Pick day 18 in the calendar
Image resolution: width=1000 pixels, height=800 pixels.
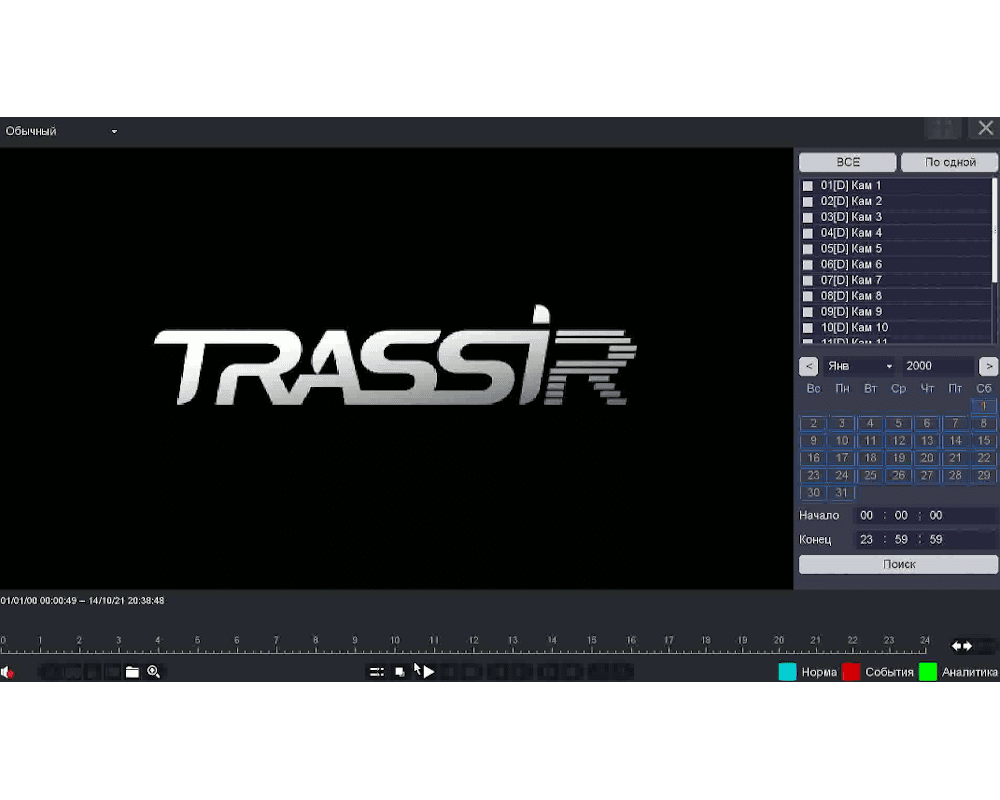[870, 458]
